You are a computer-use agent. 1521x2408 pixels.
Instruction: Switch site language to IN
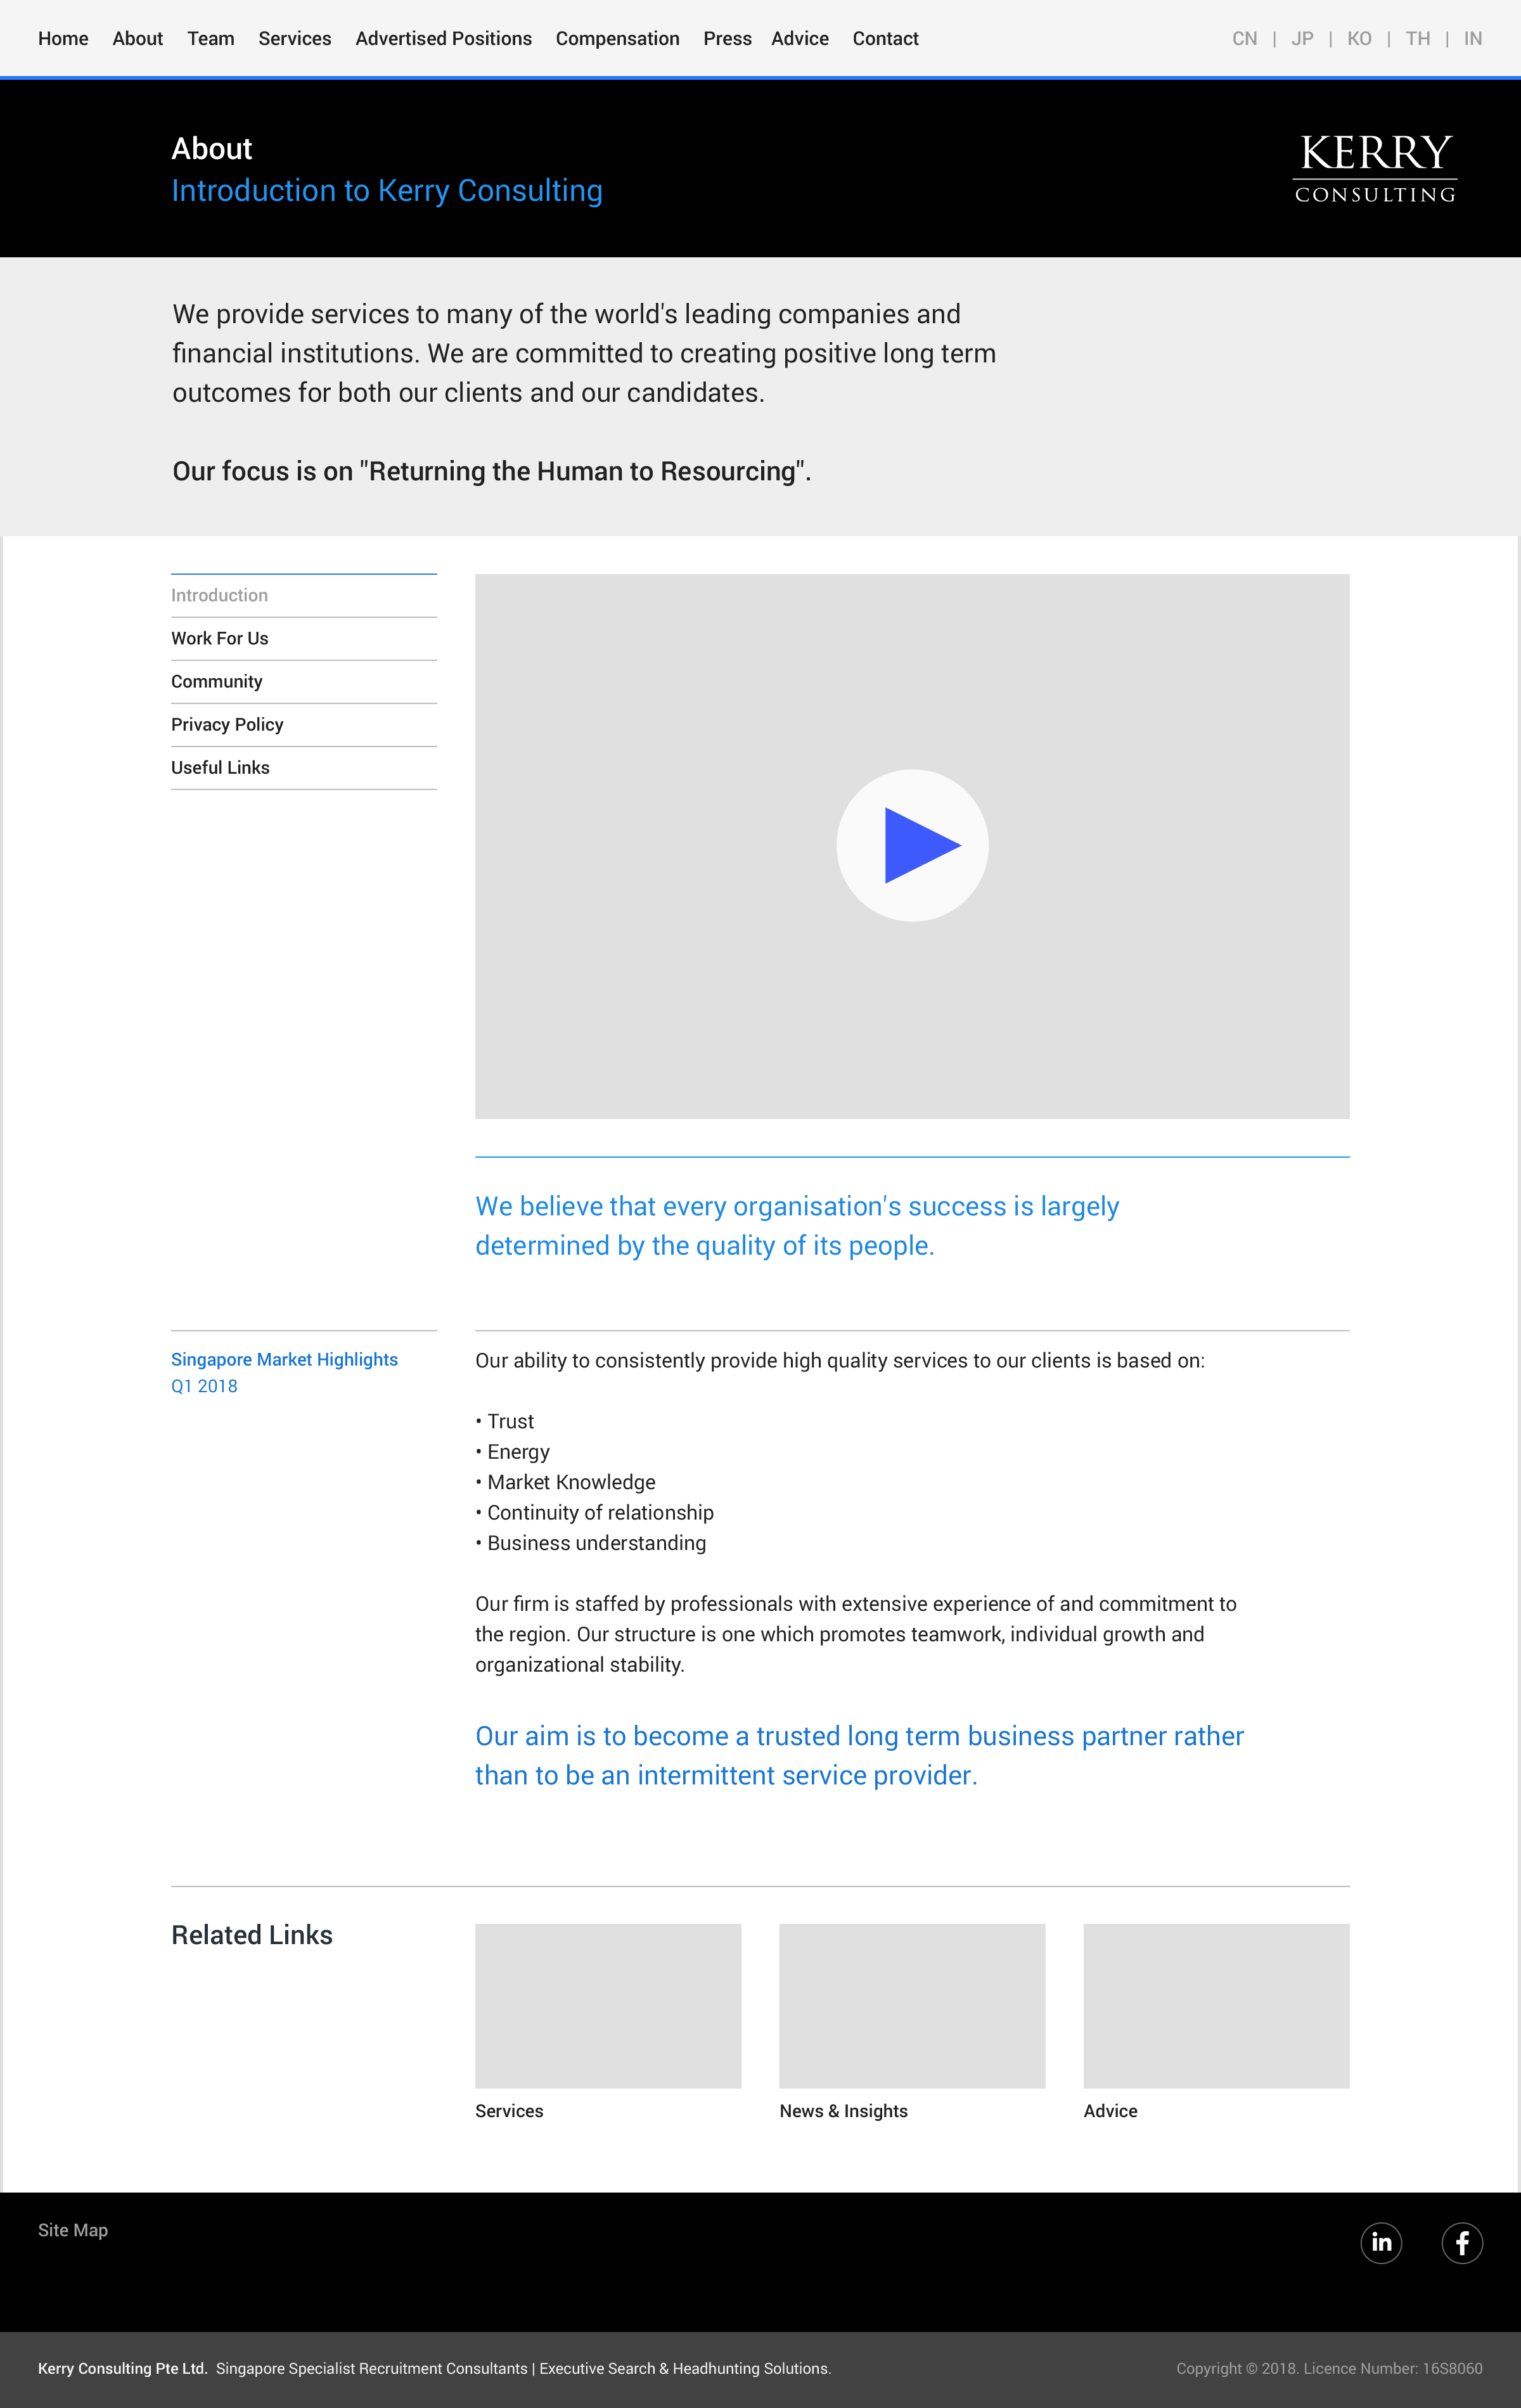[x=1473, y=39]
